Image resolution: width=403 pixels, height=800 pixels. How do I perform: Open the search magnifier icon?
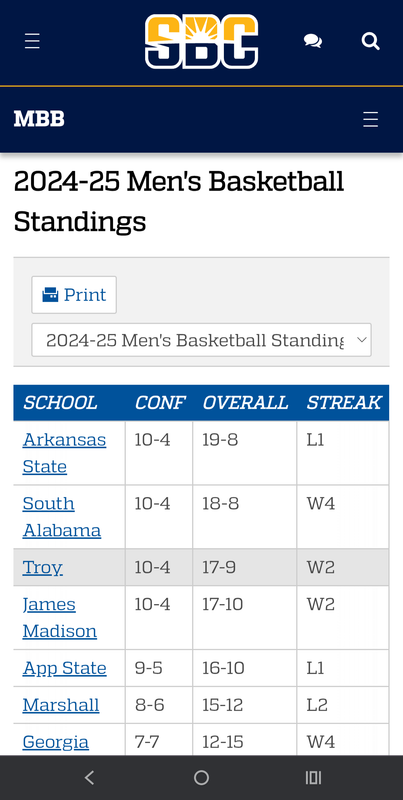point(371,41)
